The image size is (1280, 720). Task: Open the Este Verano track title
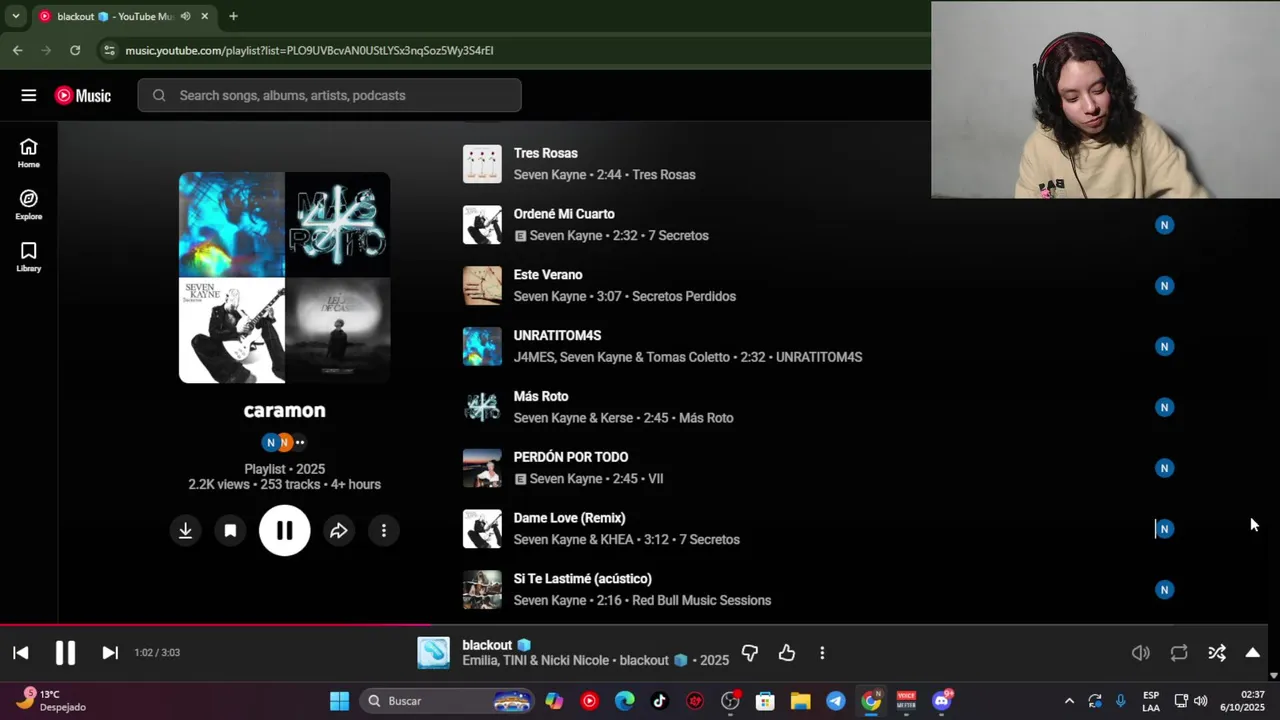coord(548,275)
